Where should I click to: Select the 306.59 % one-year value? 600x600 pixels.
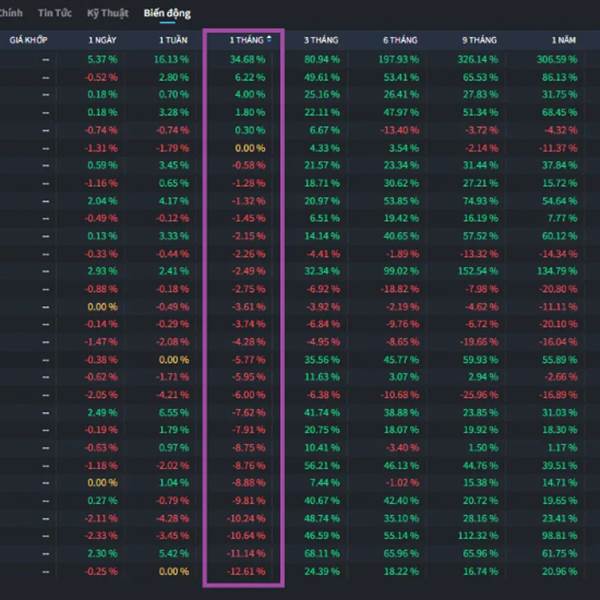559,60
